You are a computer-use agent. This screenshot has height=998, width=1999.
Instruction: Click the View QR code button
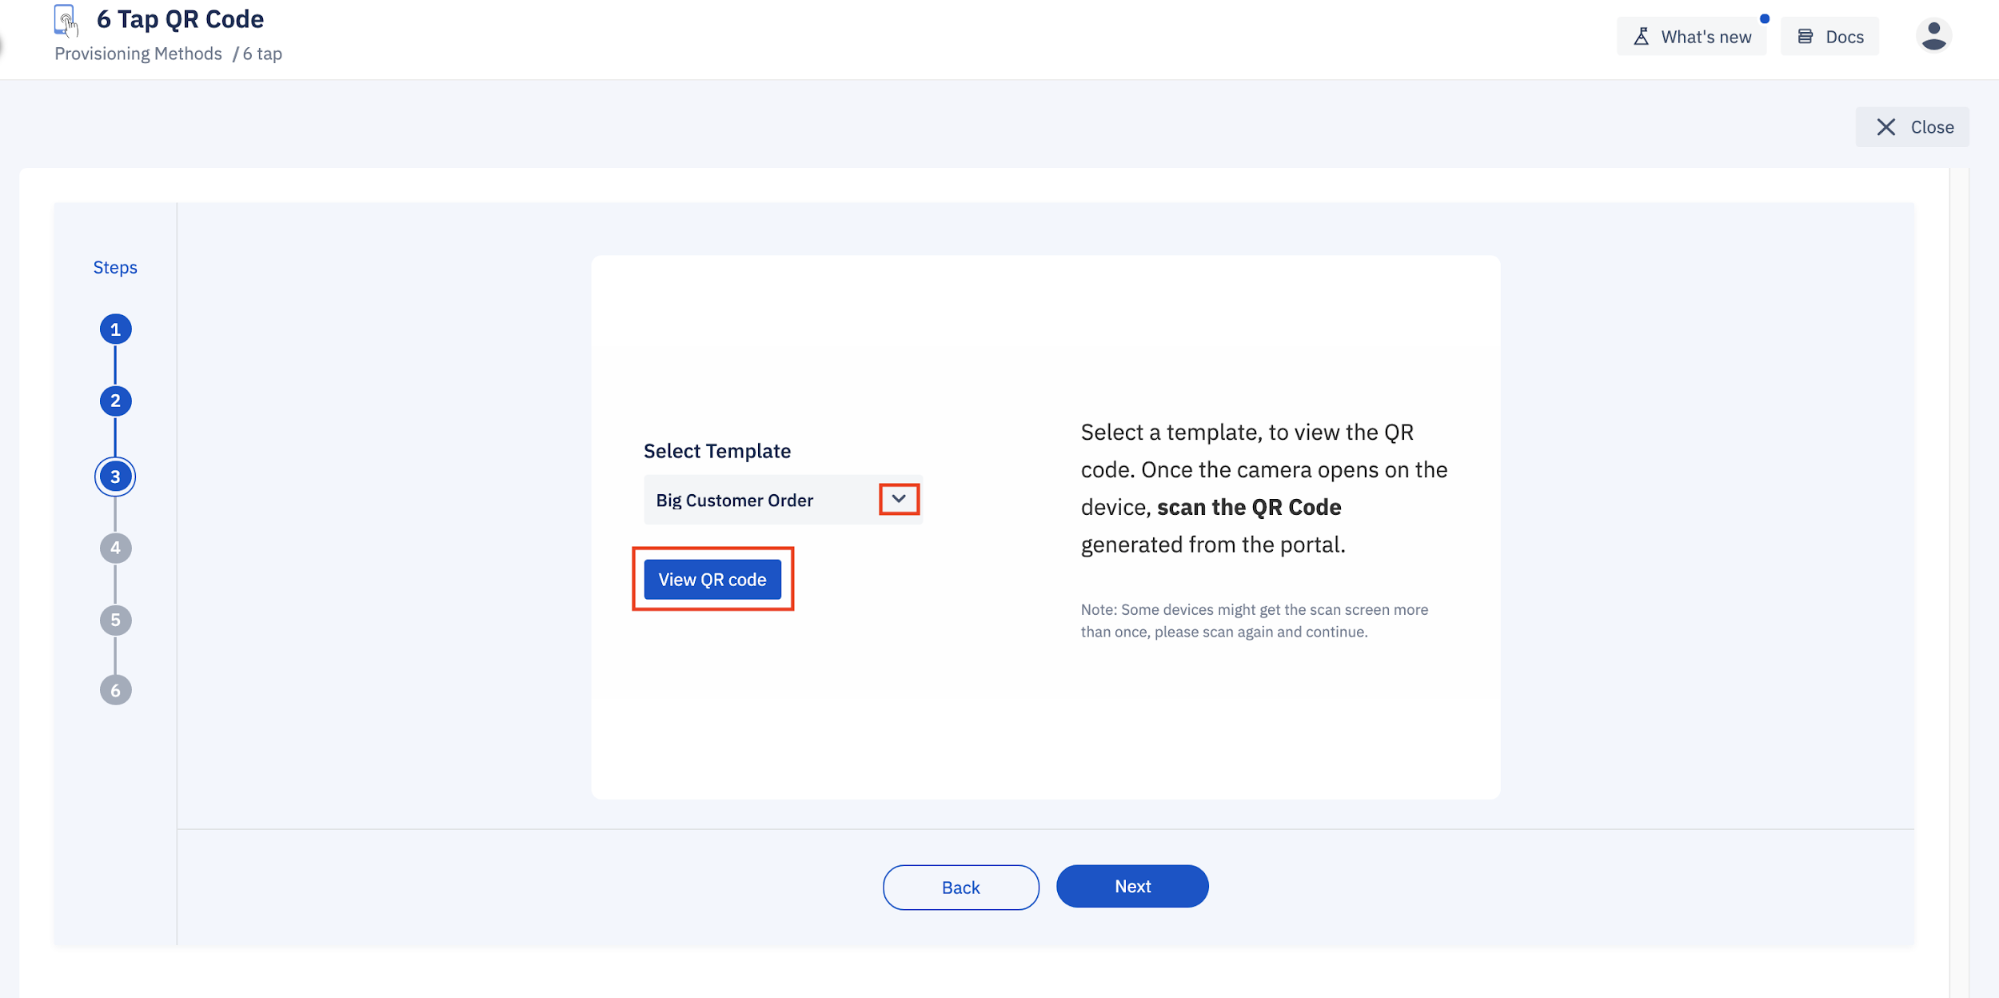coord(712,579)
